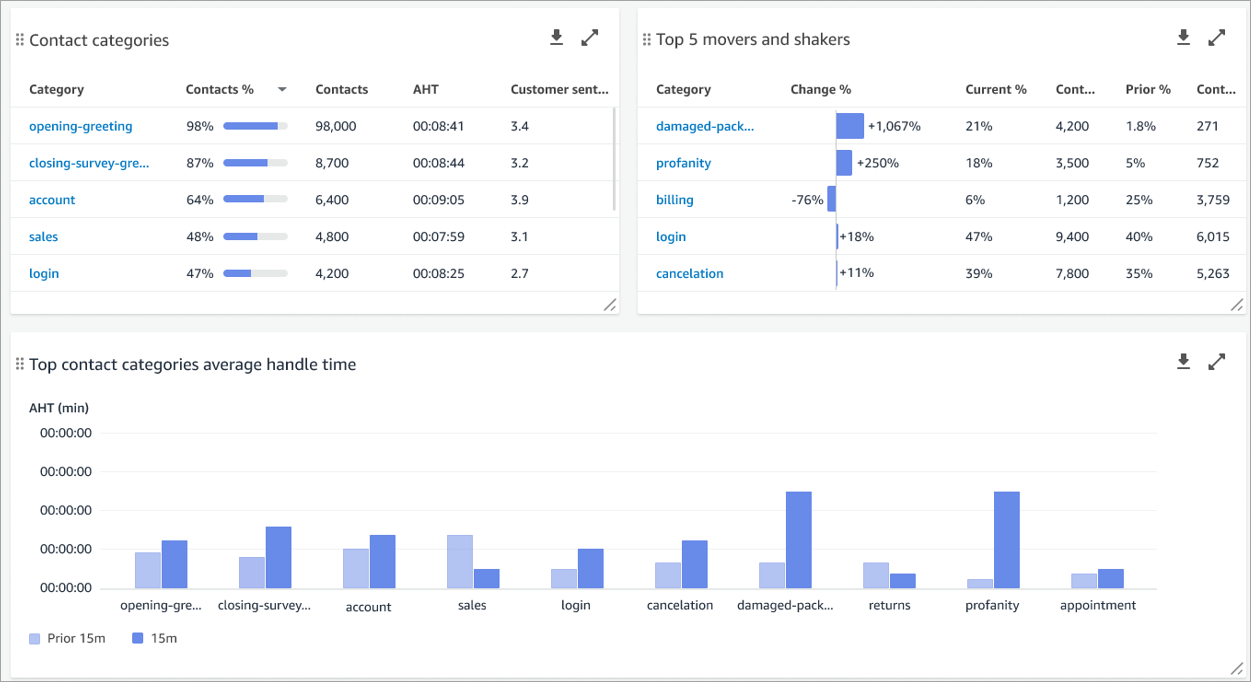
Task: Click the Contact categories table scrollbar
Action: (615, 160)
